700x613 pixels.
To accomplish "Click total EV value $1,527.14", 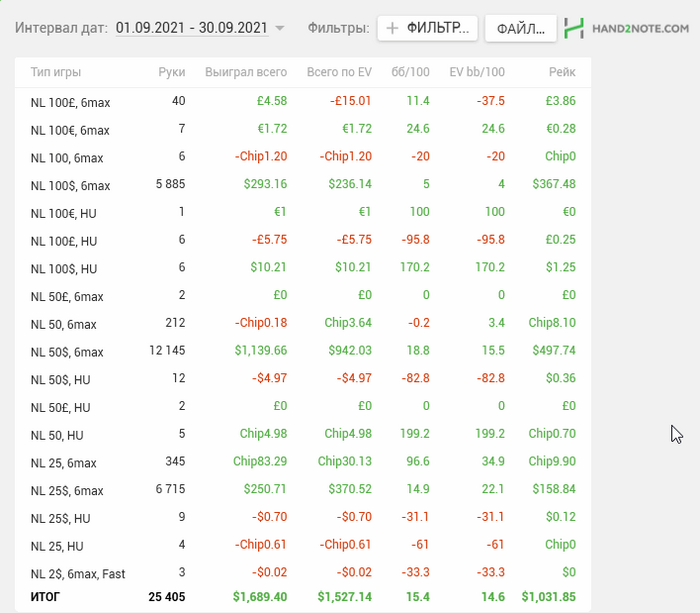I will 345,597.
